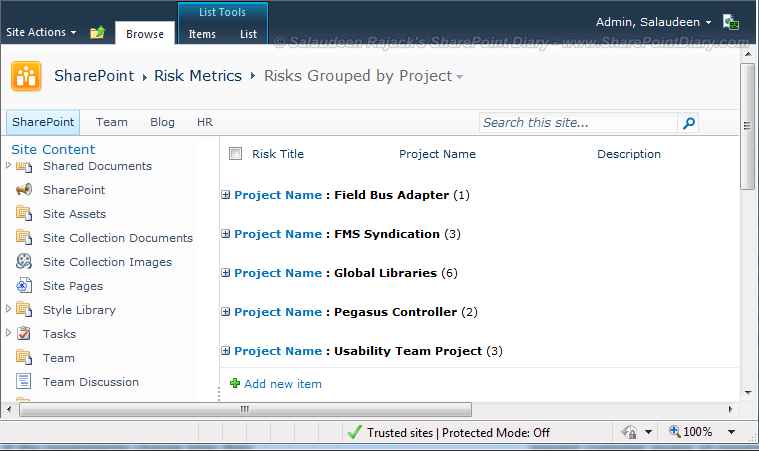
Task: Click in the Search this site field
Action: click(578, 123)
